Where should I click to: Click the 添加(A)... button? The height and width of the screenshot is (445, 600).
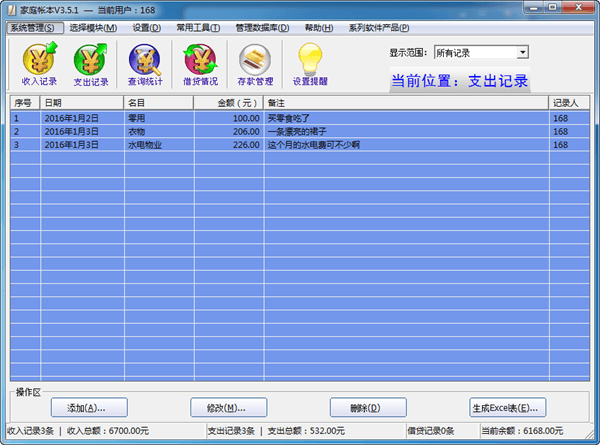pos(89,408)
